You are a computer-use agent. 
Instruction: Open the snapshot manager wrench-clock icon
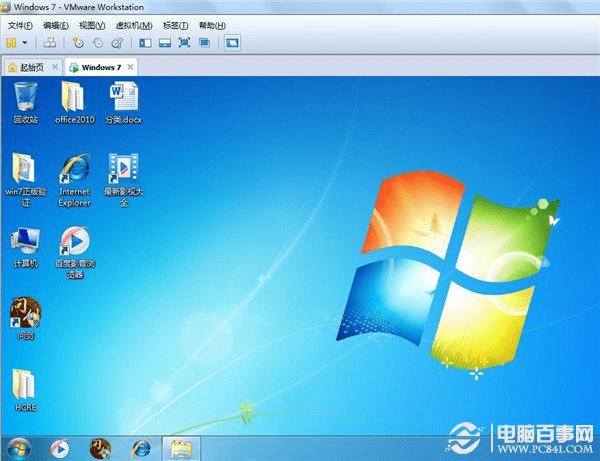[117, 42]
